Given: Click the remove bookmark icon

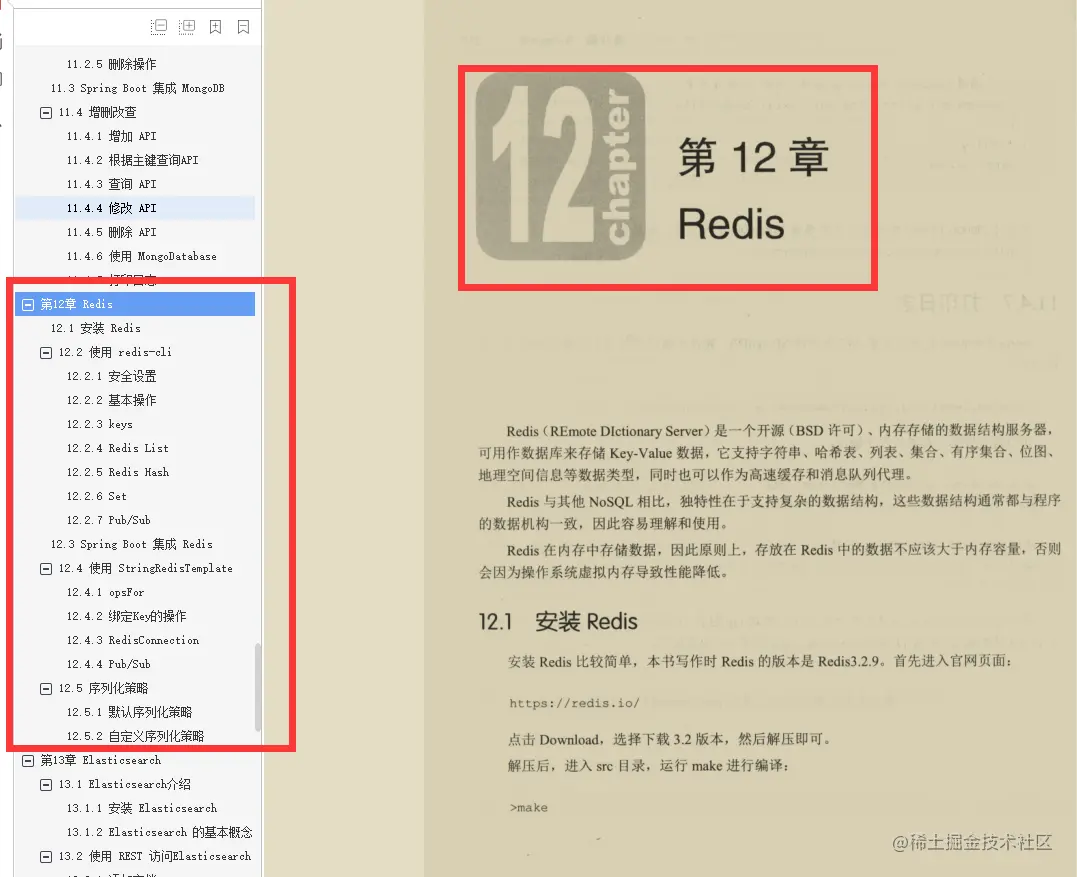Looking at the screenshot, I should coord(243,27).
